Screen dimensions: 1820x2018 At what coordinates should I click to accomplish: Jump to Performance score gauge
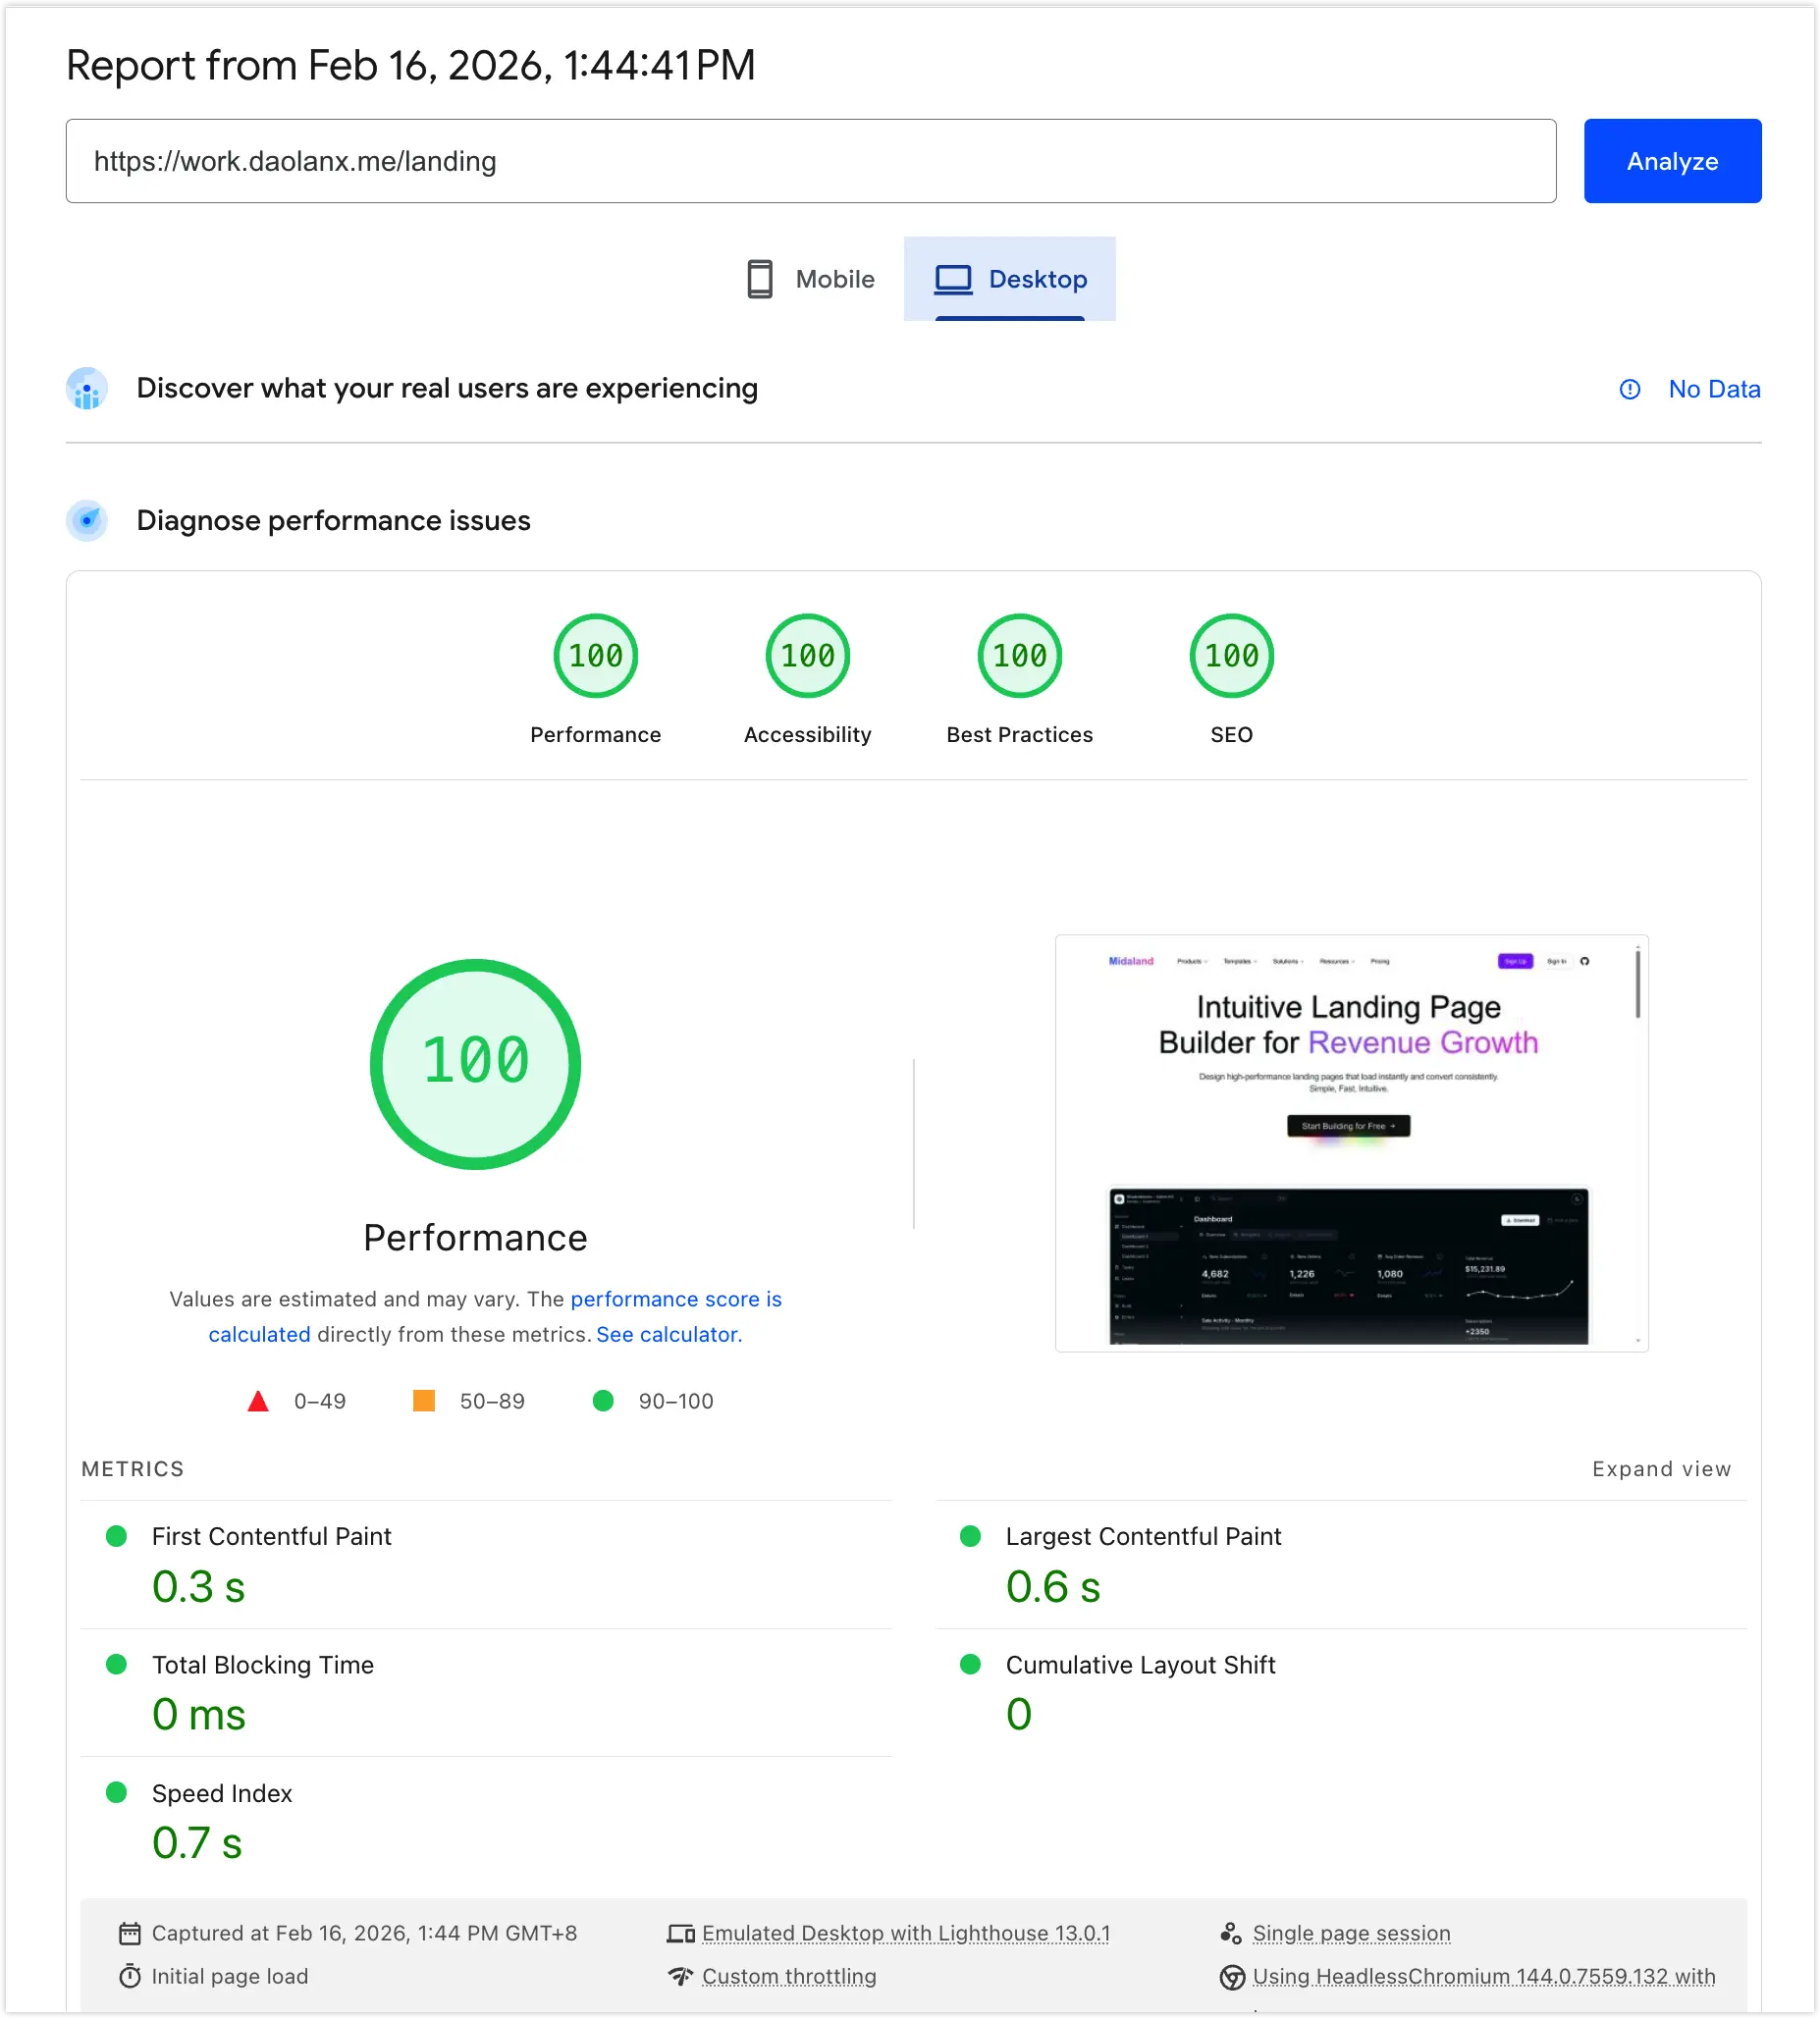pyautogui.click(x=595, y=656)
